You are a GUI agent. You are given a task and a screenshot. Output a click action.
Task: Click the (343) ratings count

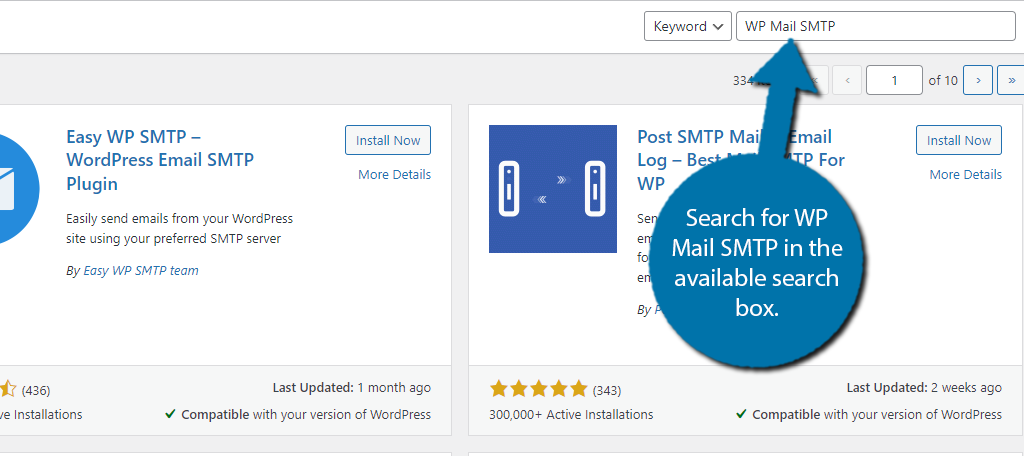(607, 388)
